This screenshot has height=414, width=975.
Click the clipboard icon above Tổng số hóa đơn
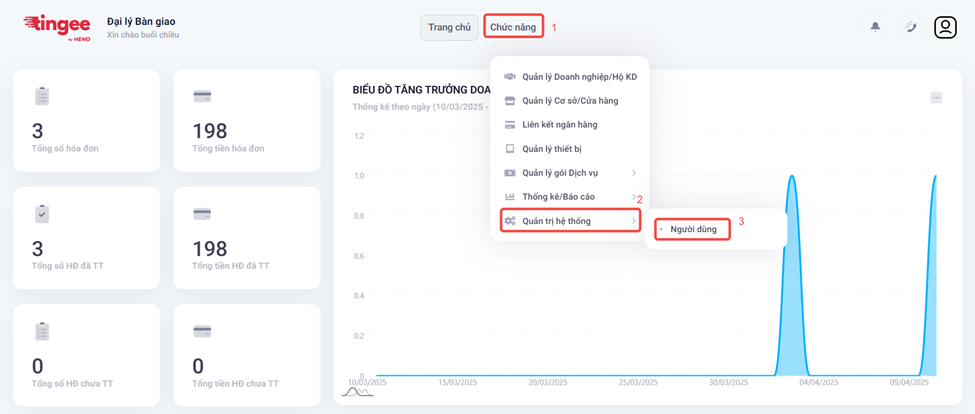(41, 96)
